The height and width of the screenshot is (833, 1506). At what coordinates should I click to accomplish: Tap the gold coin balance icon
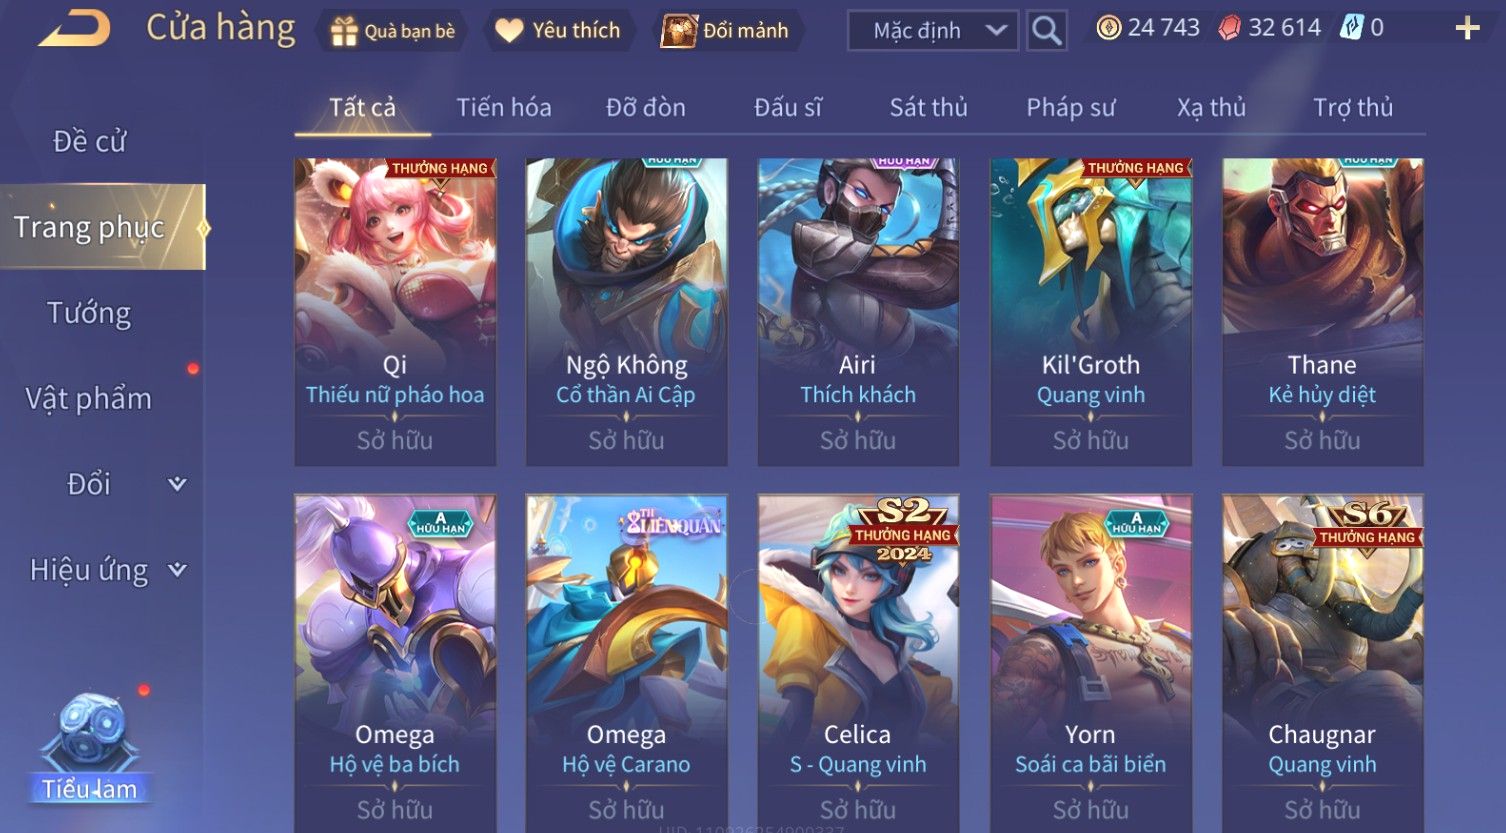(x=1108, y=28)
